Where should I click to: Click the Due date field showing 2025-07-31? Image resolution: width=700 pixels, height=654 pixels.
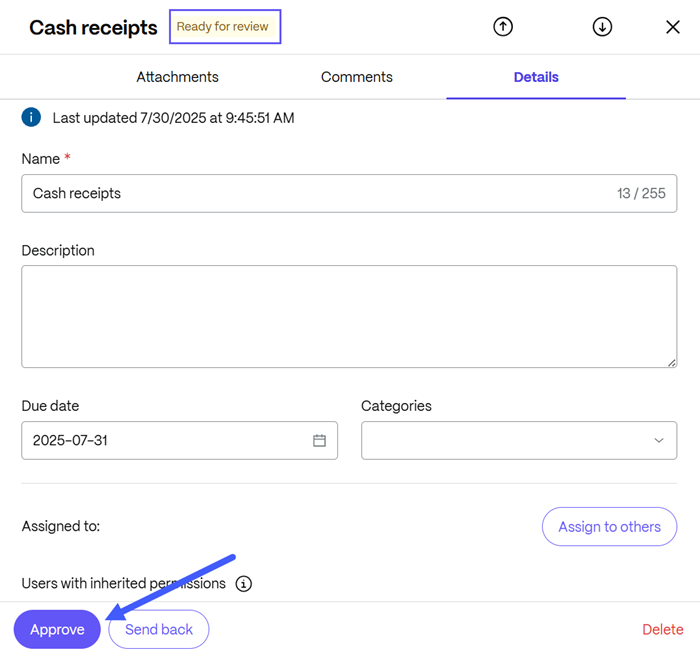click(x=179, y=441)
